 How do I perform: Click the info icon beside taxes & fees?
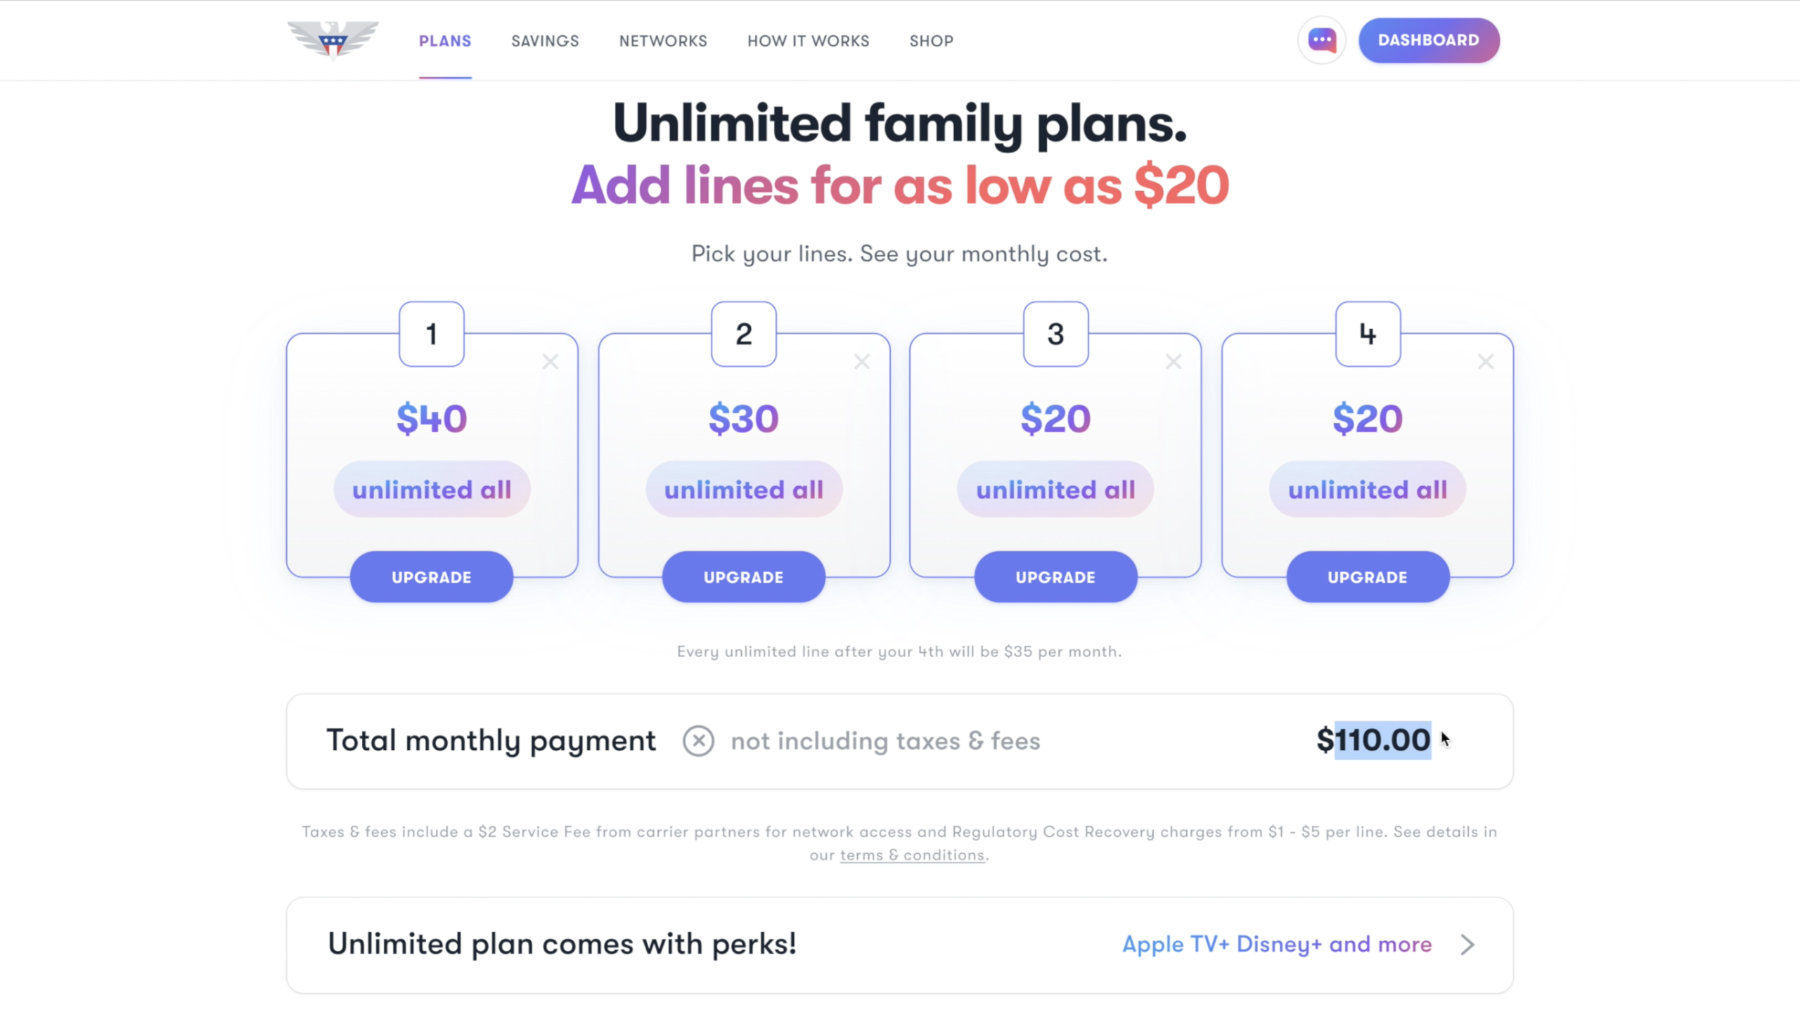tap(700, 741)
